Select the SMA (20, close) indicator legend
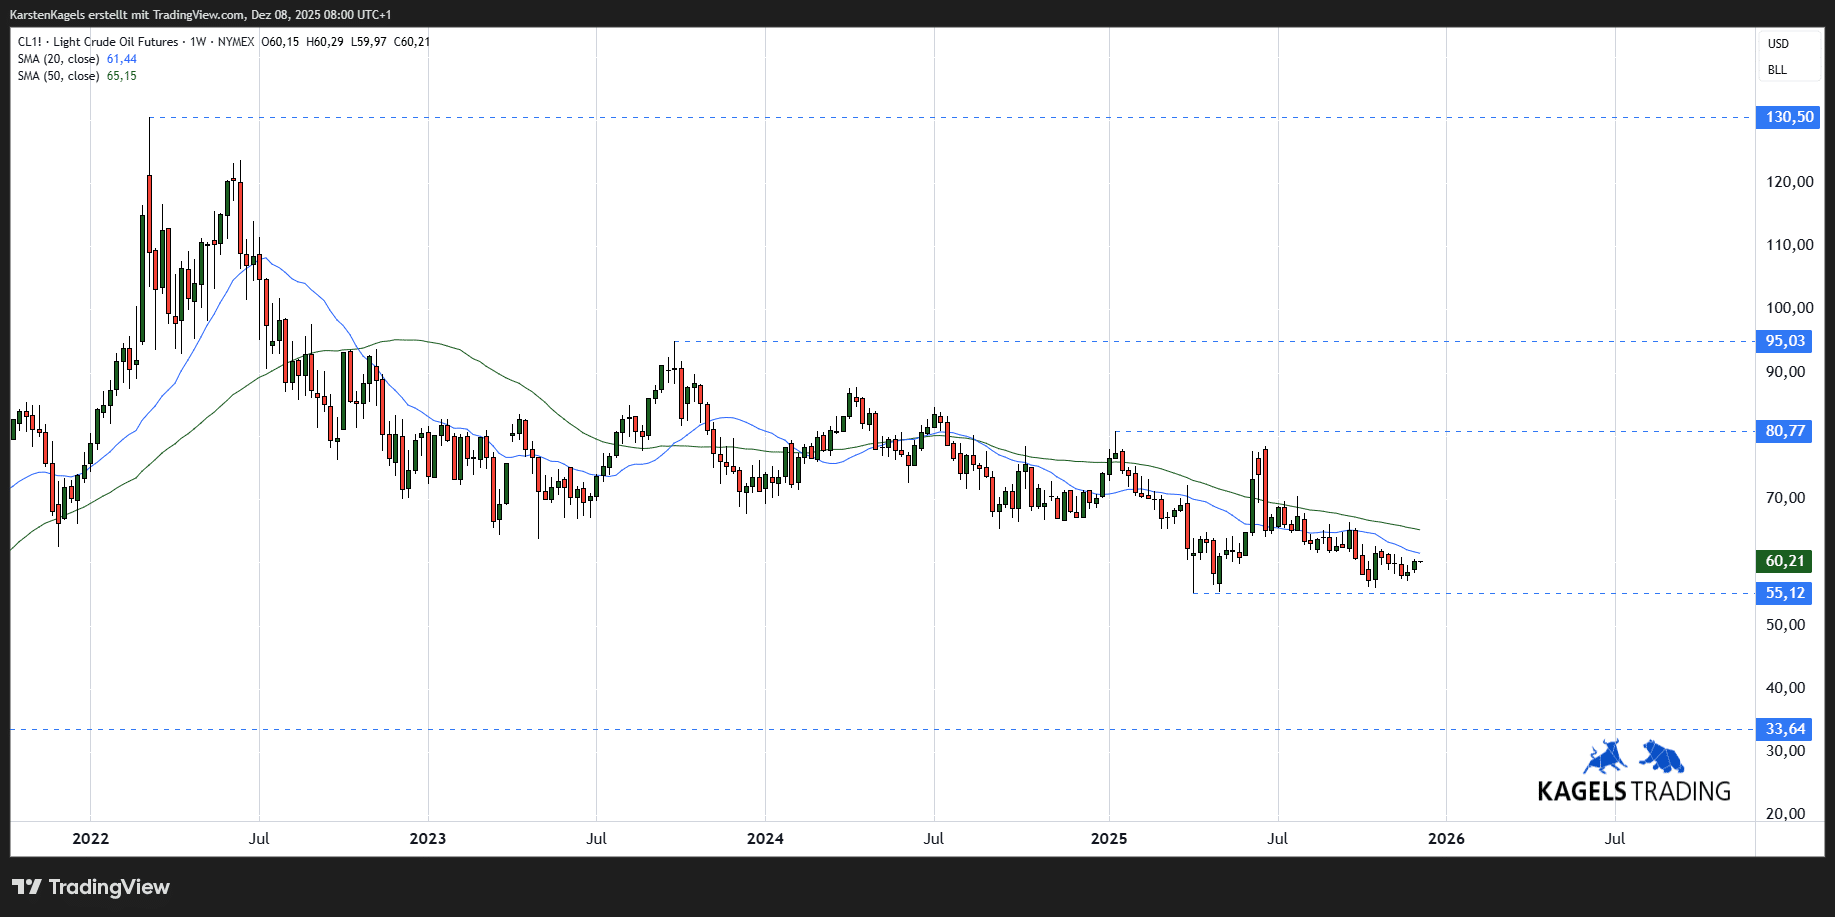The image size is (1835, 917). [58, 59]
